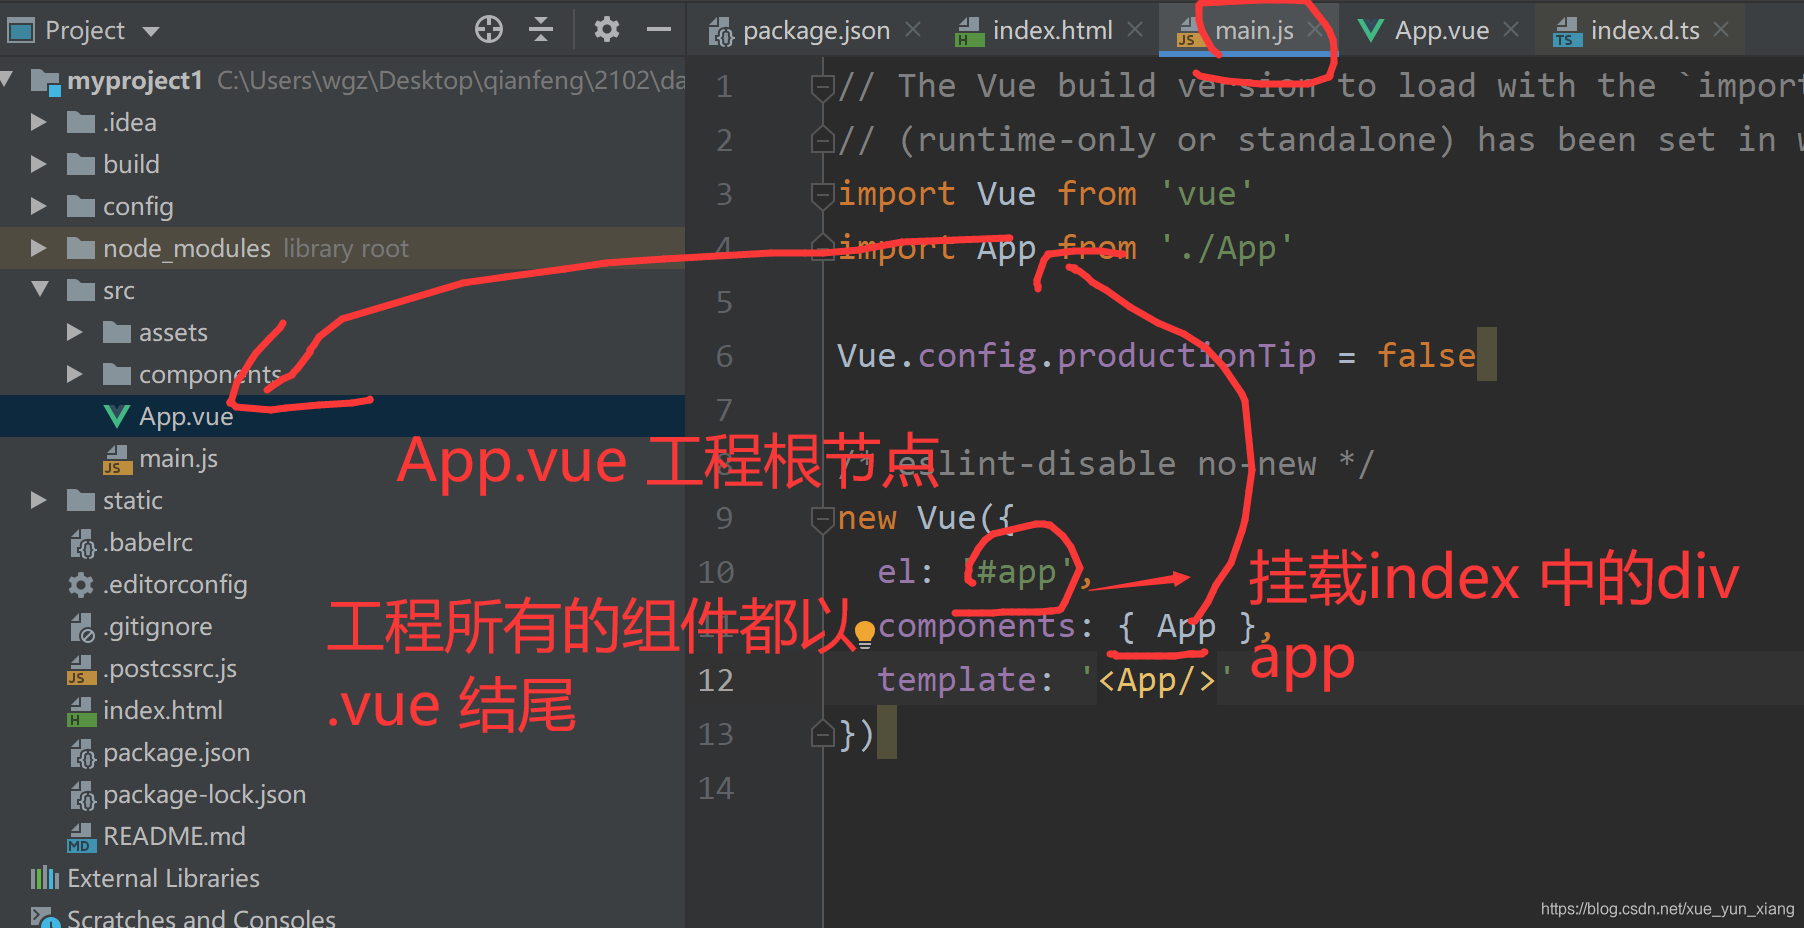Viewport: 1804px width, 928px height.
Task: Click the Collapse All icon in Project toolbar
Action: coord(541,29)
